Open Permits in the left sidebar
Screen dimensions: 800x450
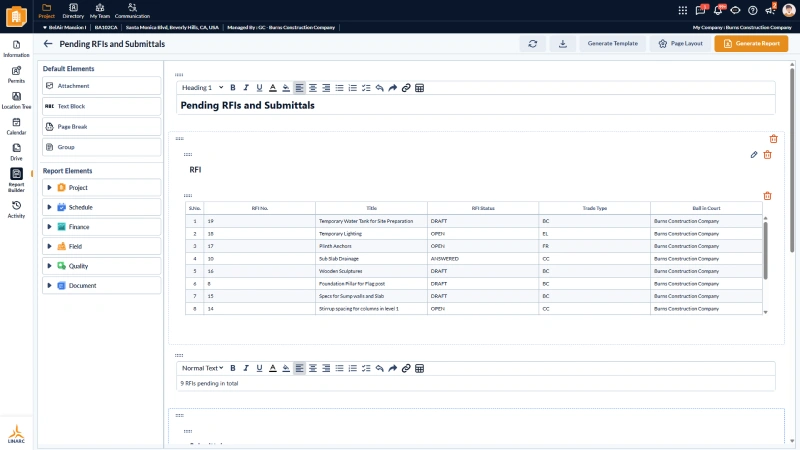click(x=16, y=74)
